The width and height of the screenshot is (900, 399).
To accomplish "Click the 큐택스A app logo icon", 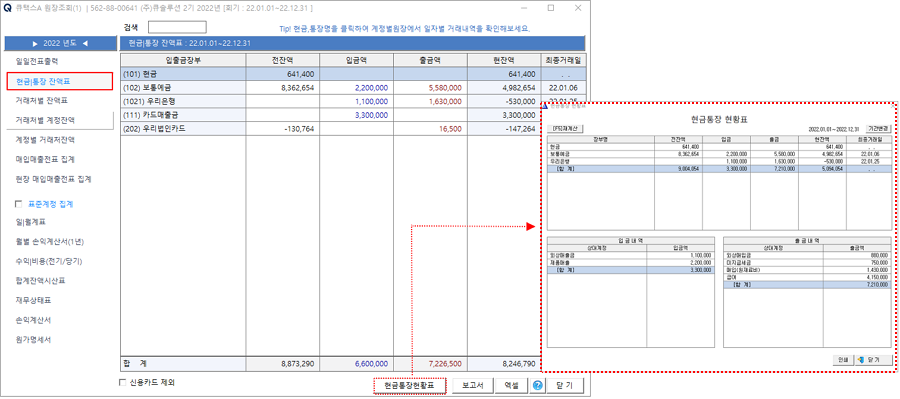I will tap(7, 8).
